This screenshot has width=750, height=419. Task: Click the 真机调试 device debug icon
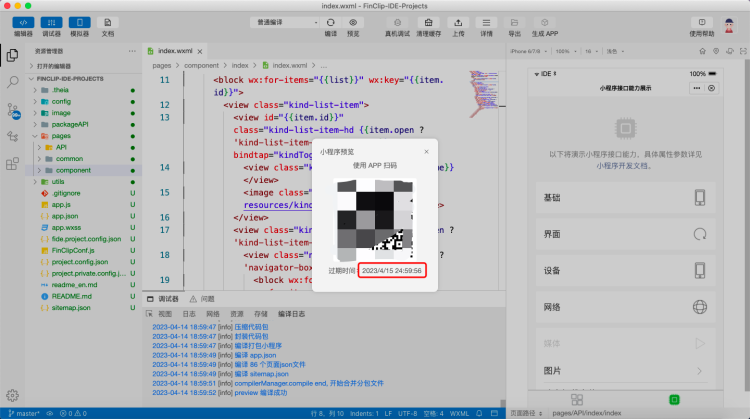397,22
